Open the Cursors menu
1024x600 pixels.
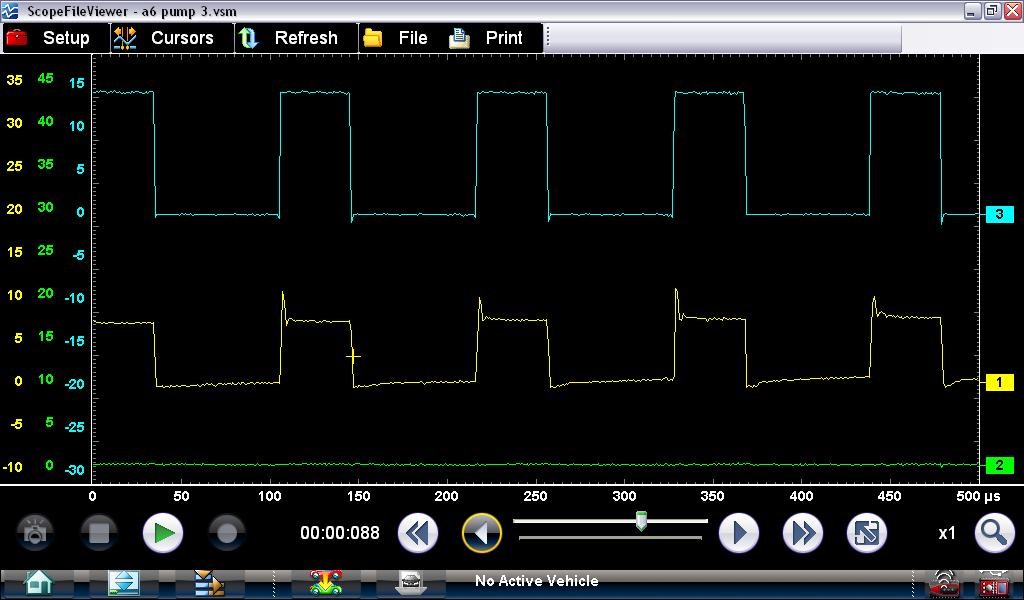point(165,38)
